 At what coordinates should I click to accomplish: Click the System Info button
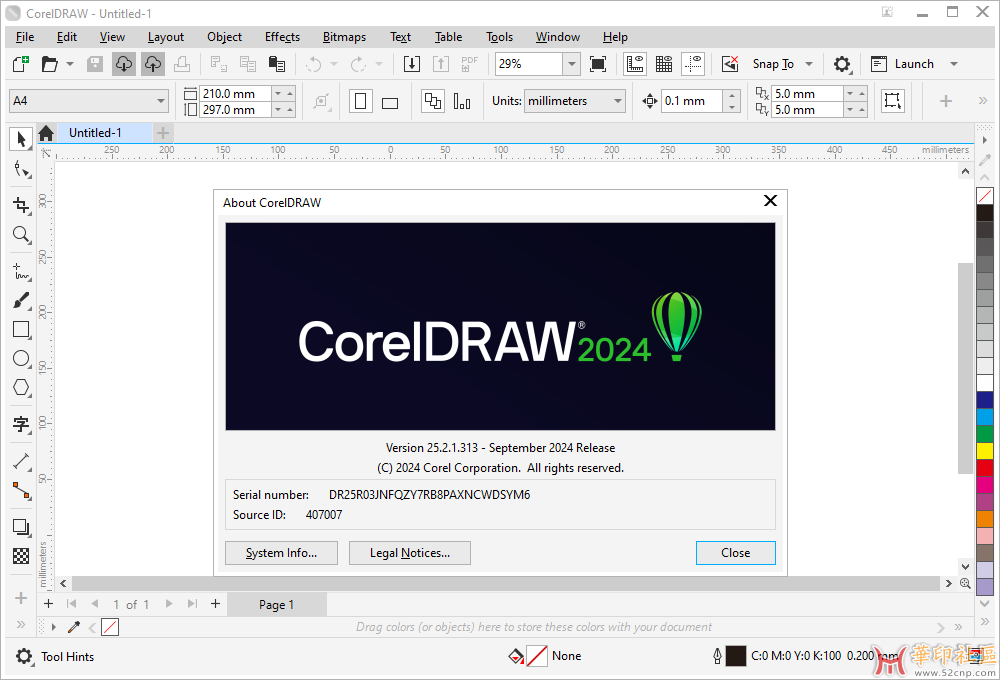(x=281, y=553)
